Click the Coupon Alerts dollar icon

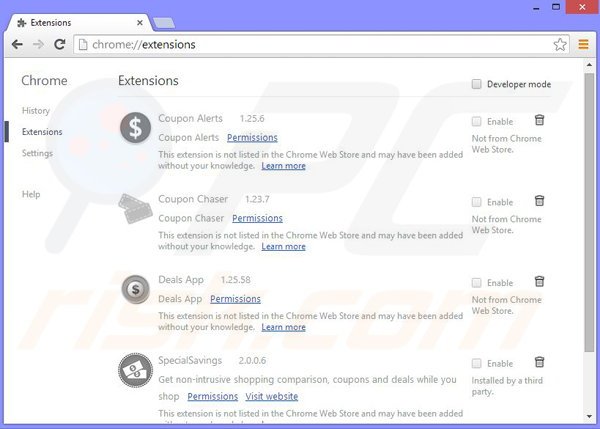coord(135,127)
